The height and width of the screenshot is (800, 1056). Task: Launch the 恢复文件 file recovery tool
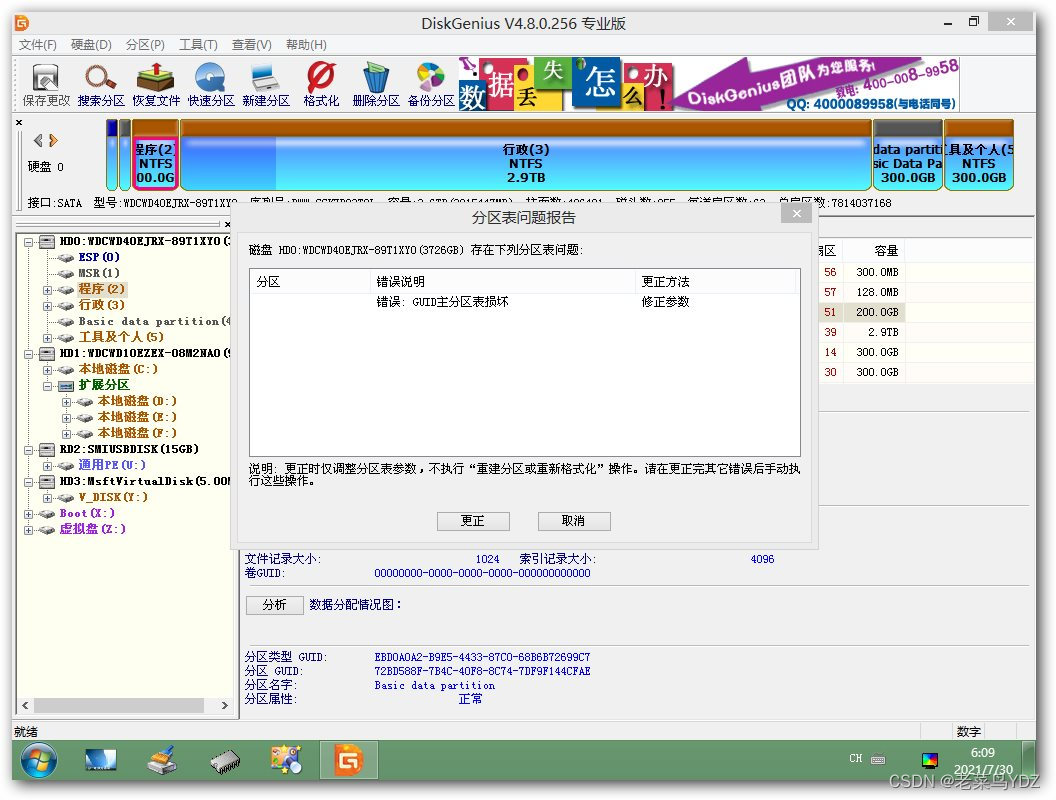click(156, 85)
